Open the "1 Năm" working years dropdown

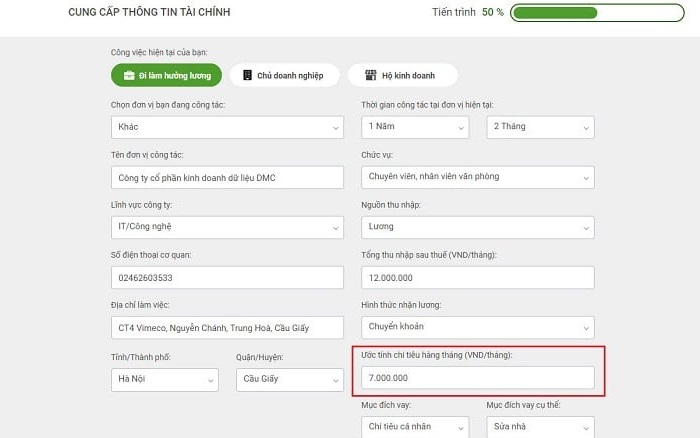[415, 127]
